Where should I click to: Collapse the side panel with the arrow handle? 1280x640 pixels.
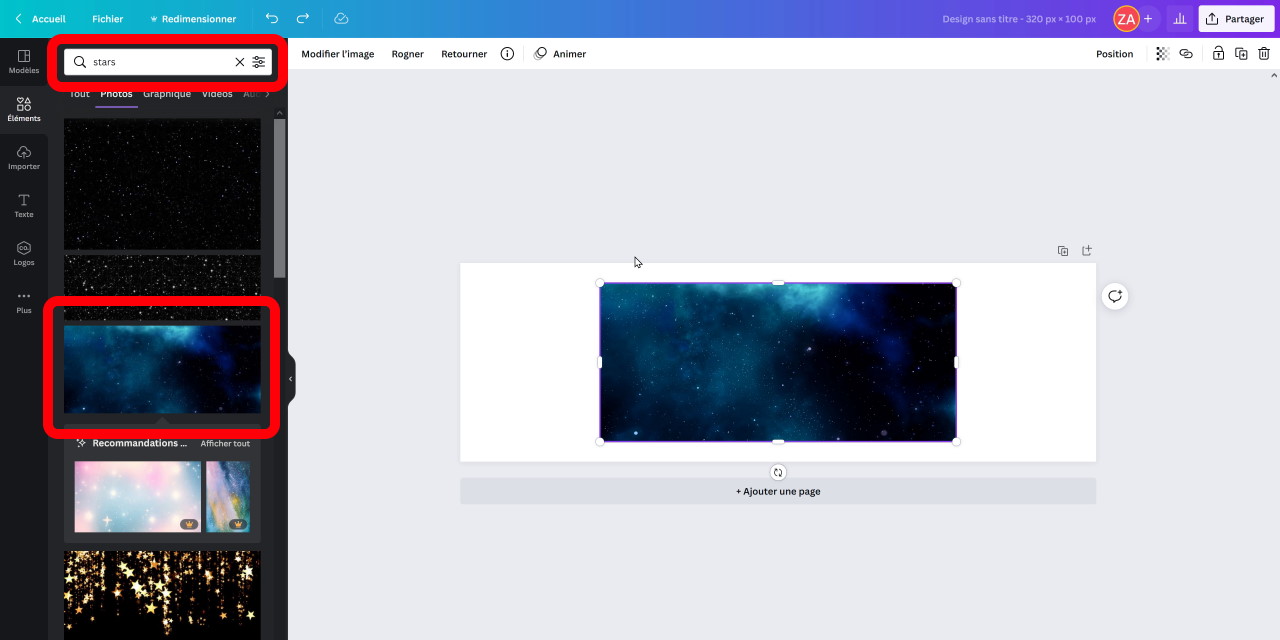pyautogui.click(x=291, y=379)
